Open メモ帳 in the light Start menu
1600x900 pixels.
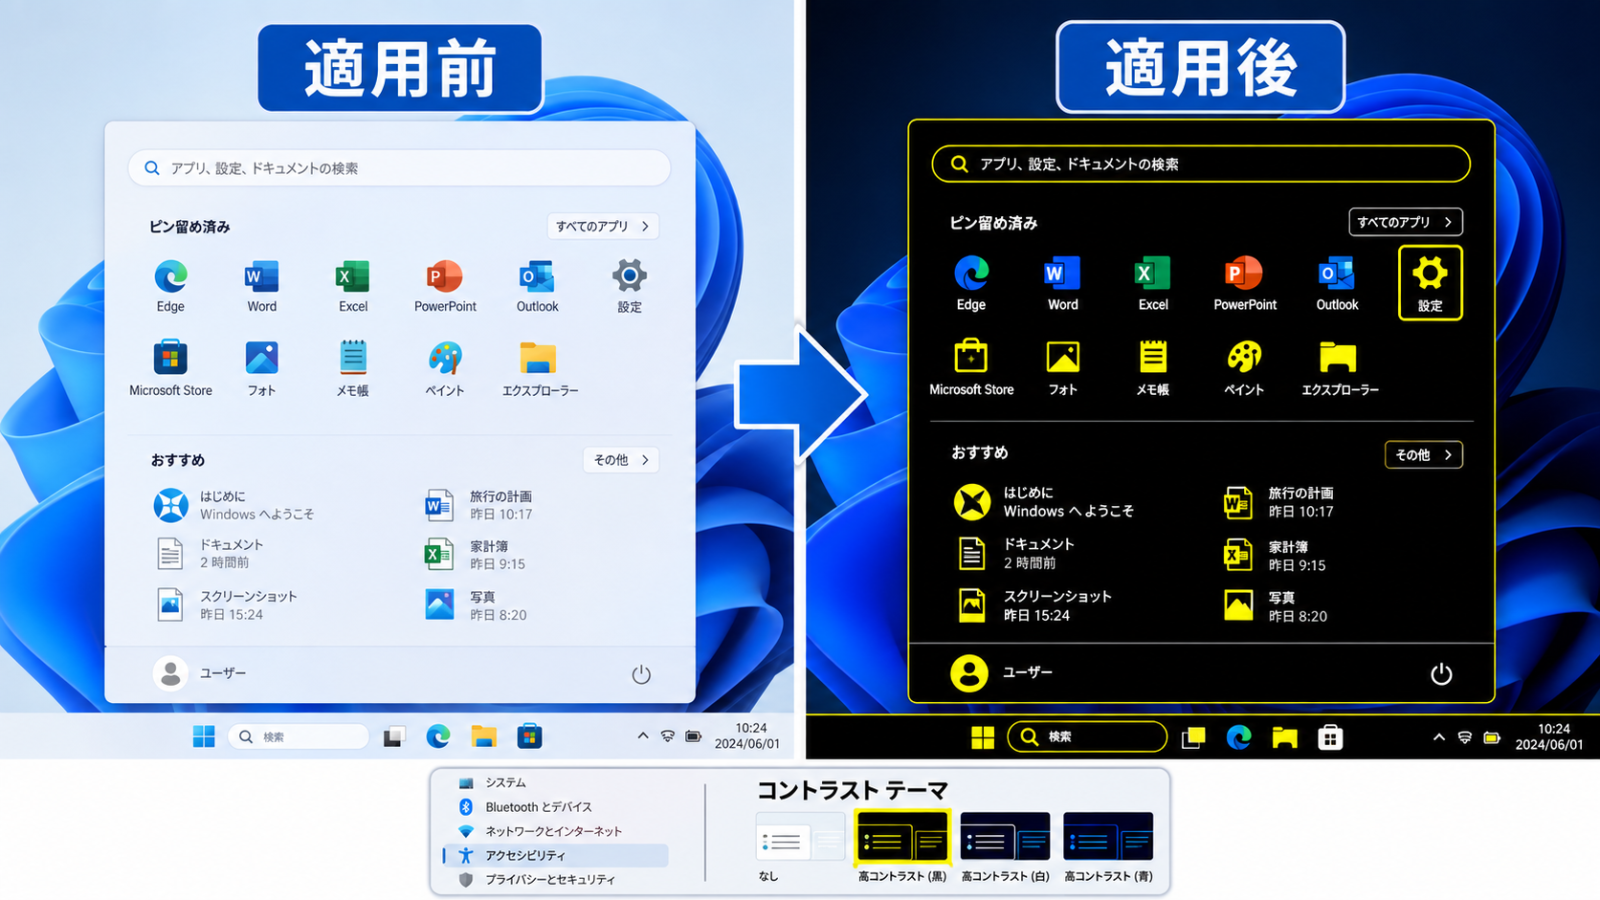tap(353, 369)
